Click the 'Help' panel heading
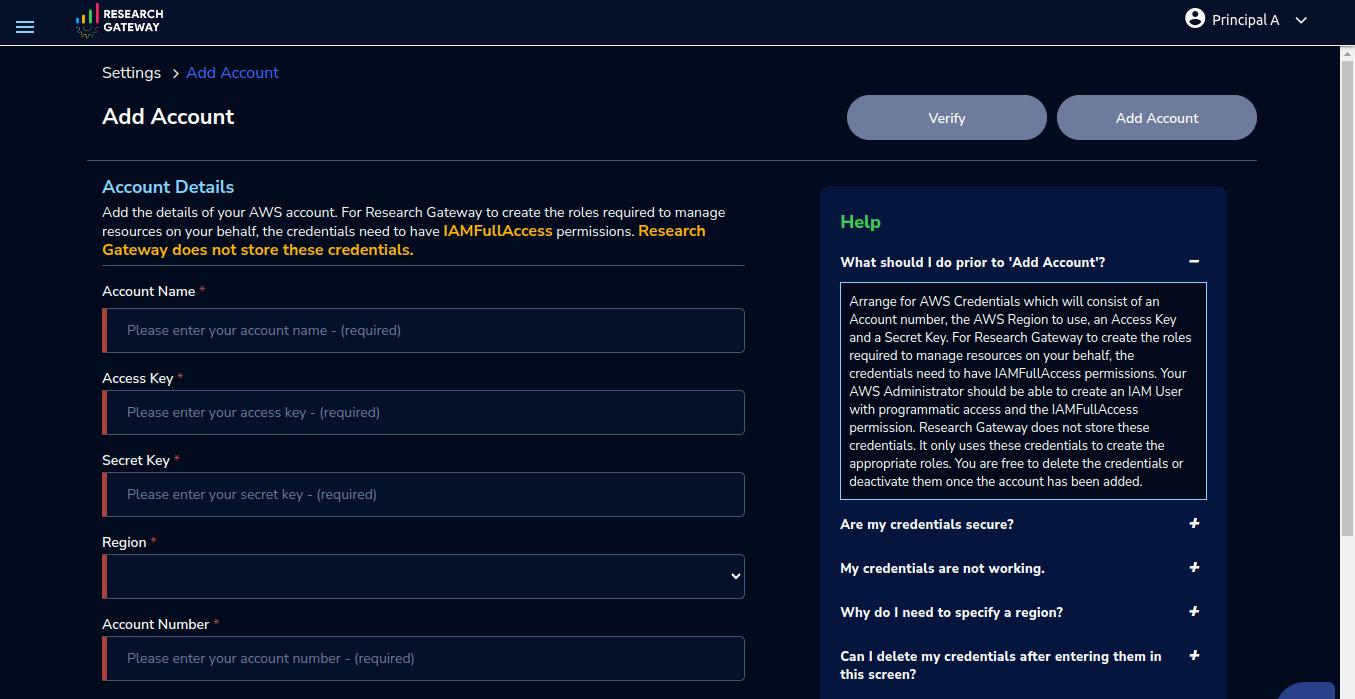Screen dimensions: 1355x699 tap(860, 222)
